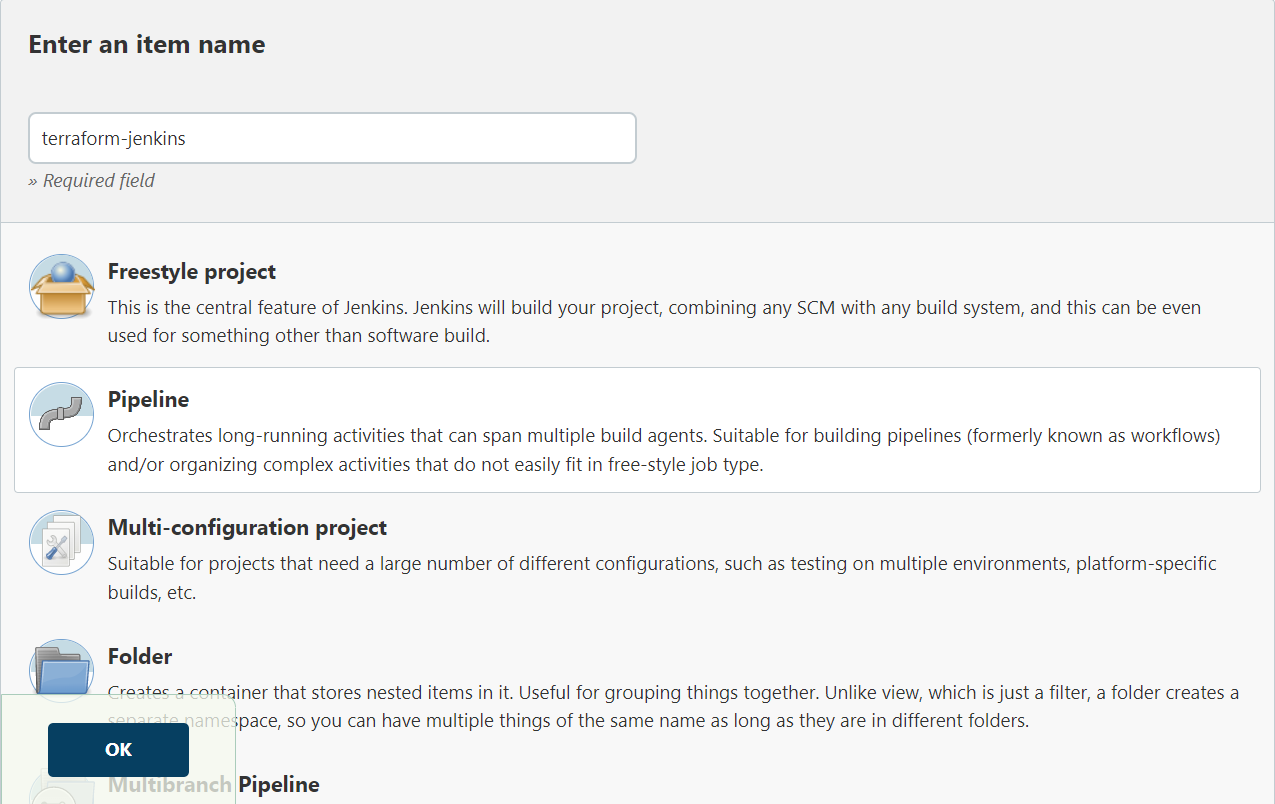Select the Freestyle project heading
The width and height of the screenshot is (1275, 804).
coord(192,272)
